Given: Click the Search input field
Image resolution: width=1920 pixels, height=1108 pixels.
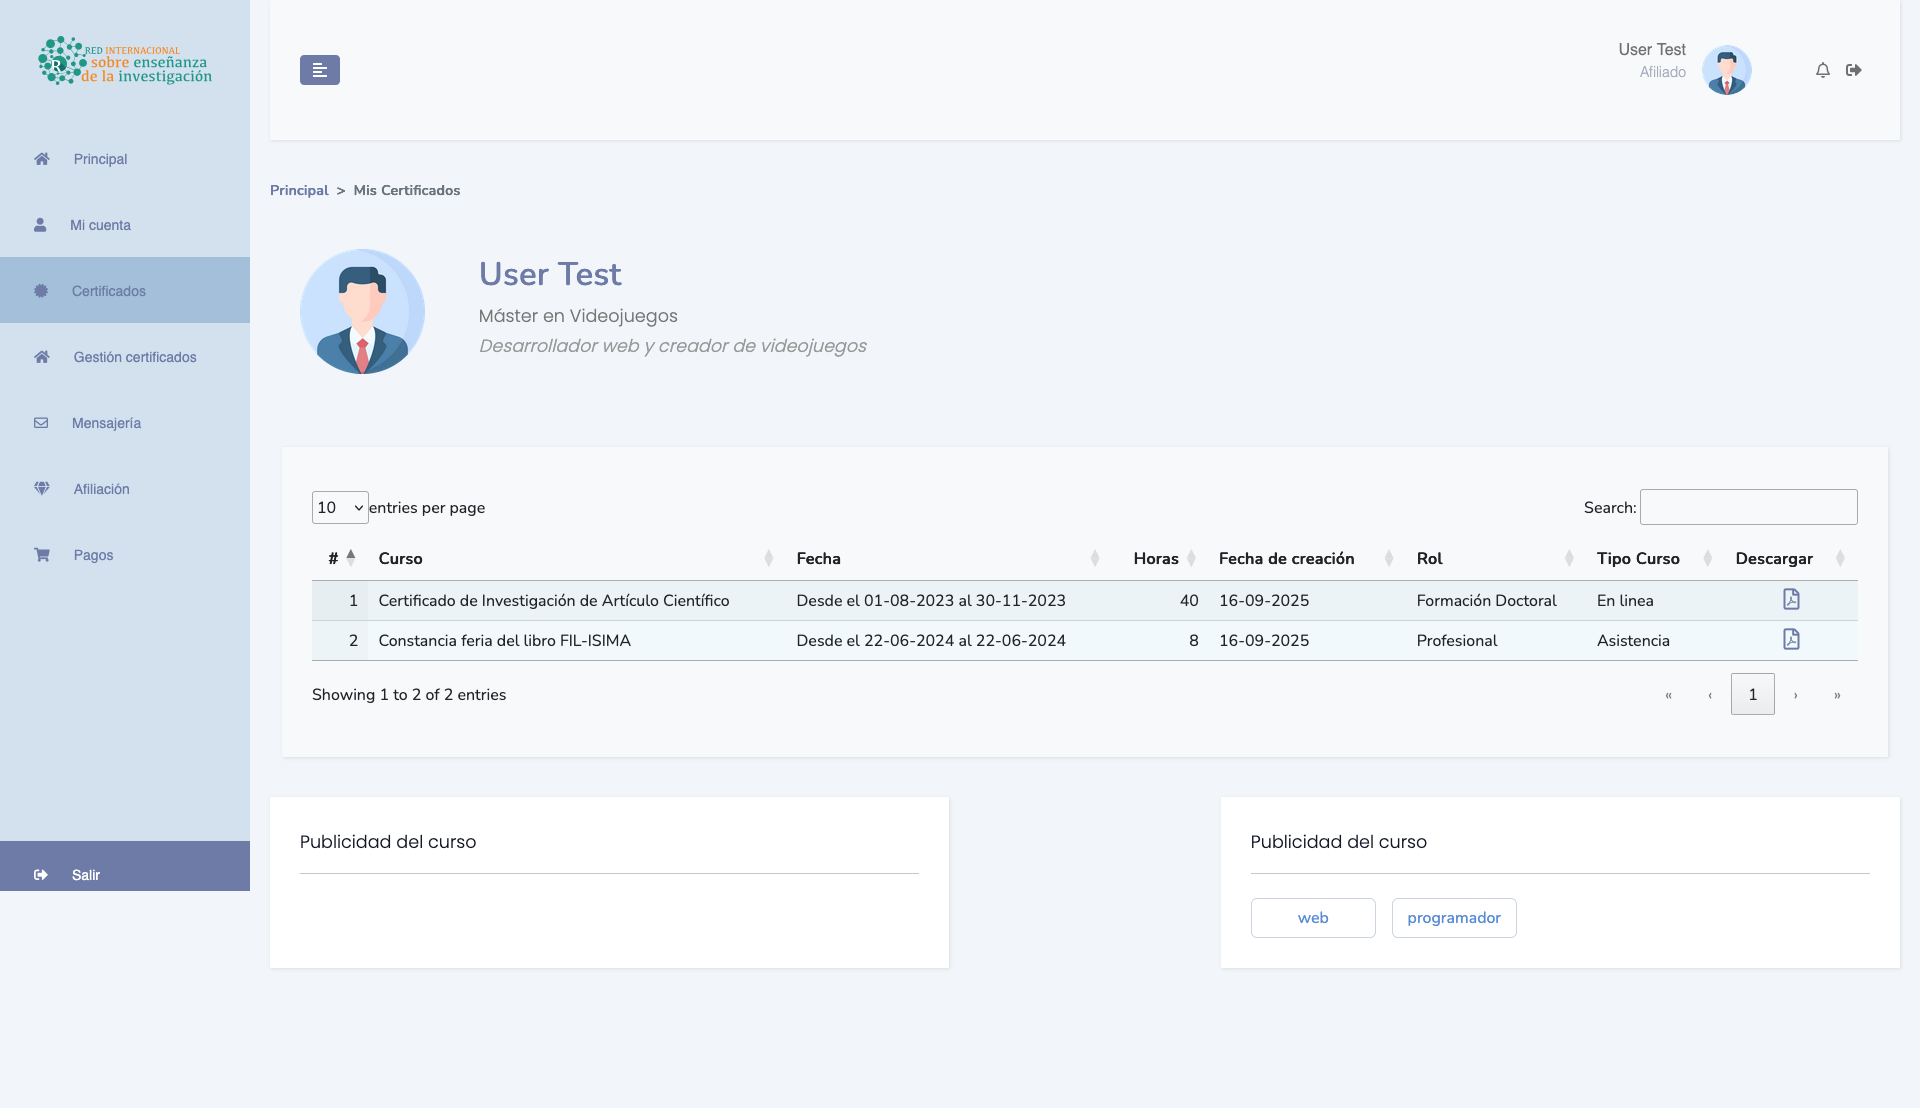Looking at the screenshot, I should tap(1748, 507).
